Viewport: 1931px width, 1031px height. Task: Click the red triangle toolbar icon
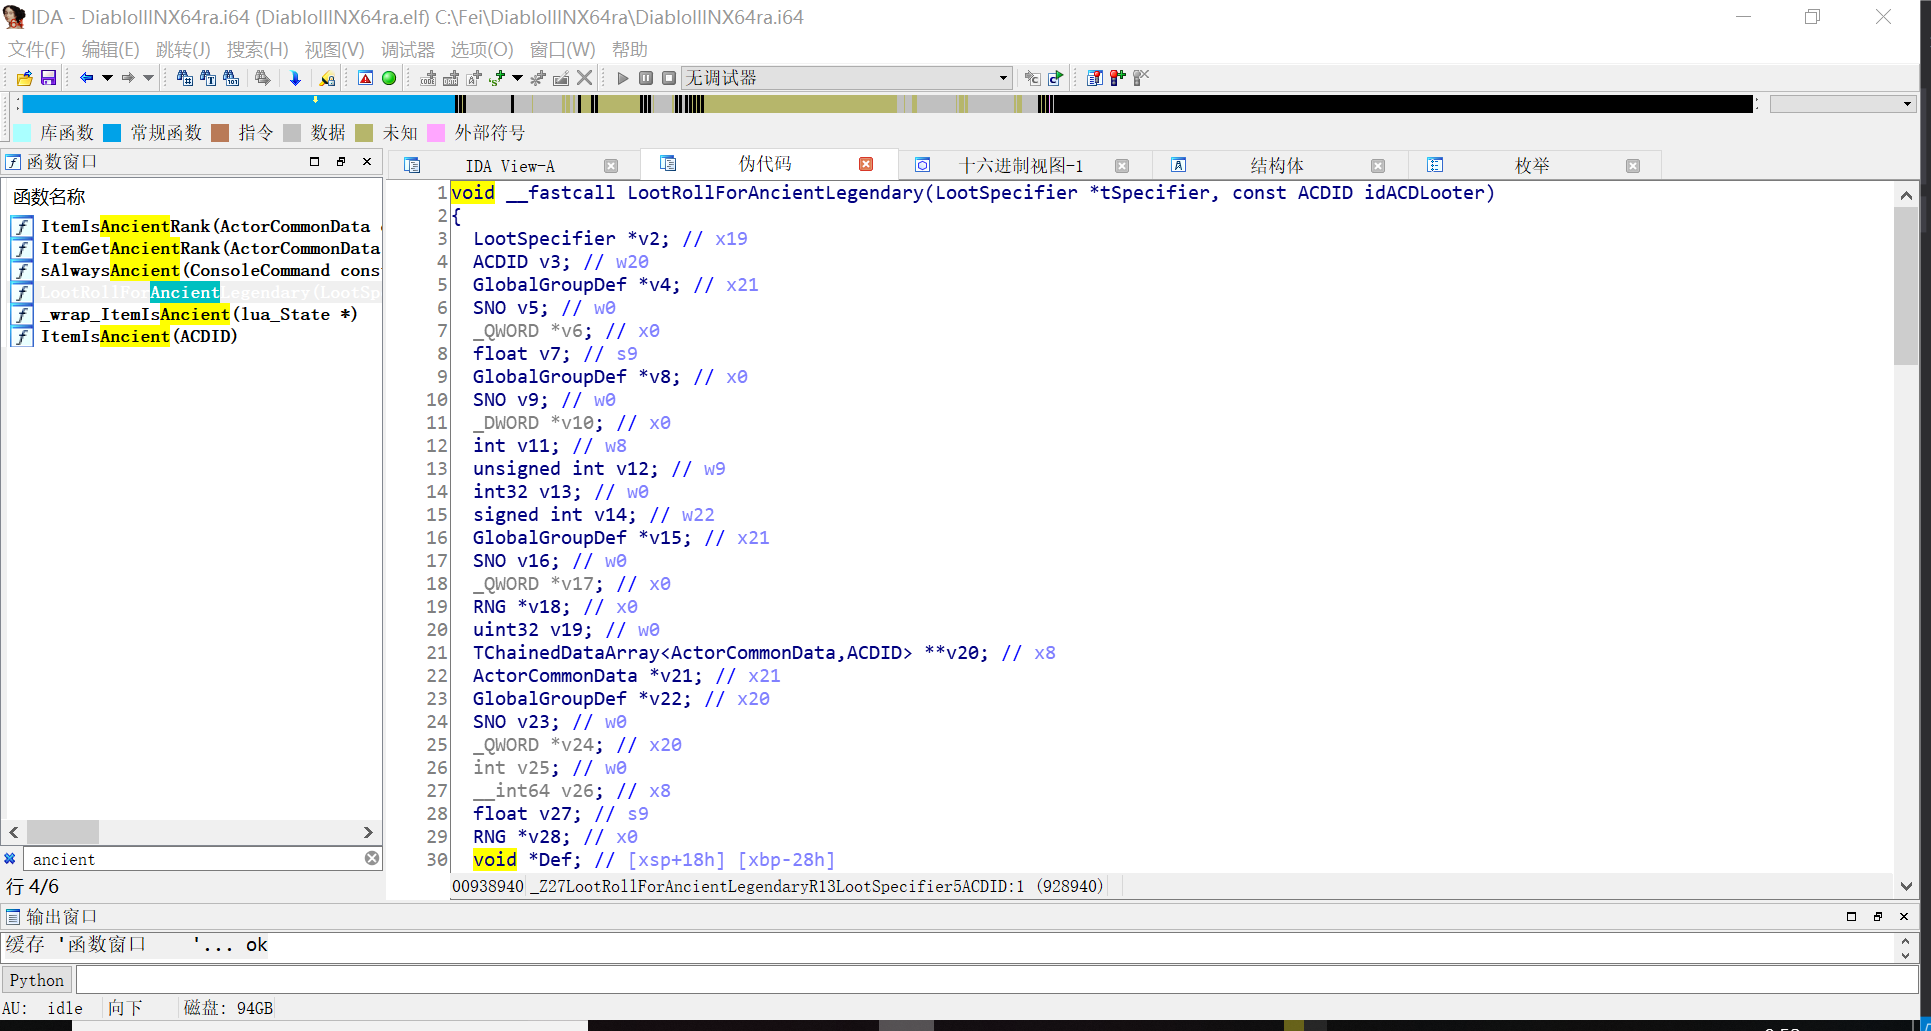[x=366, y=78]
